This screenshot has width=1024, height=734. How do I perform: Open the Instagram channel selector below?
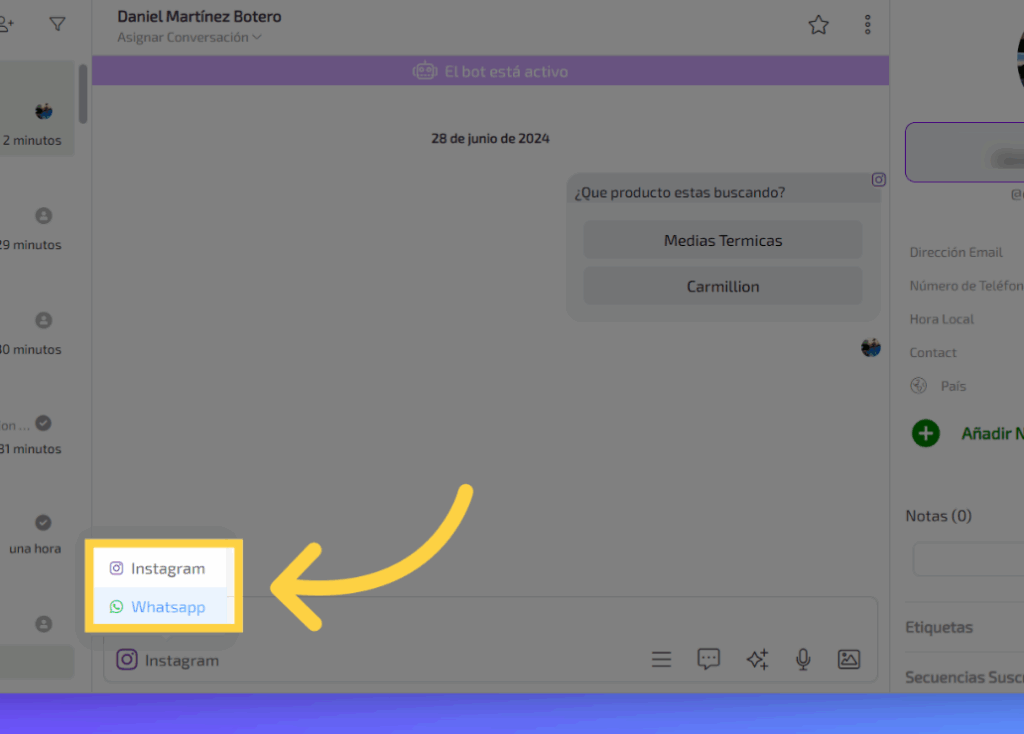point(168,660)
